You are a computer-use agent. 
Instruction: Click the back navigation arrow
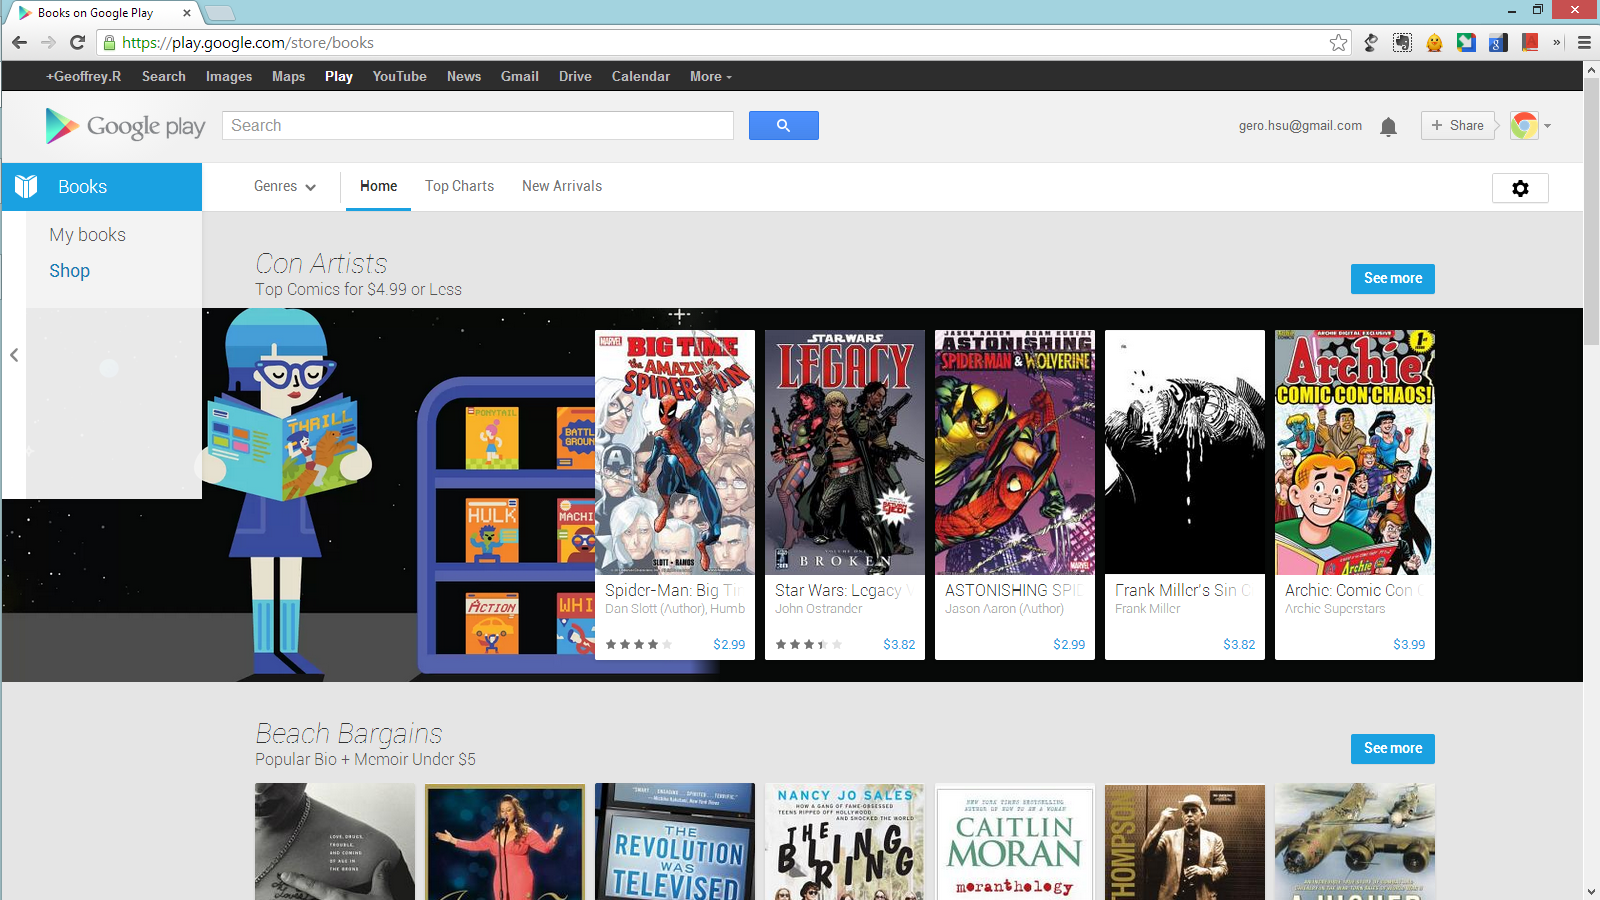click(x=19, y=43)
